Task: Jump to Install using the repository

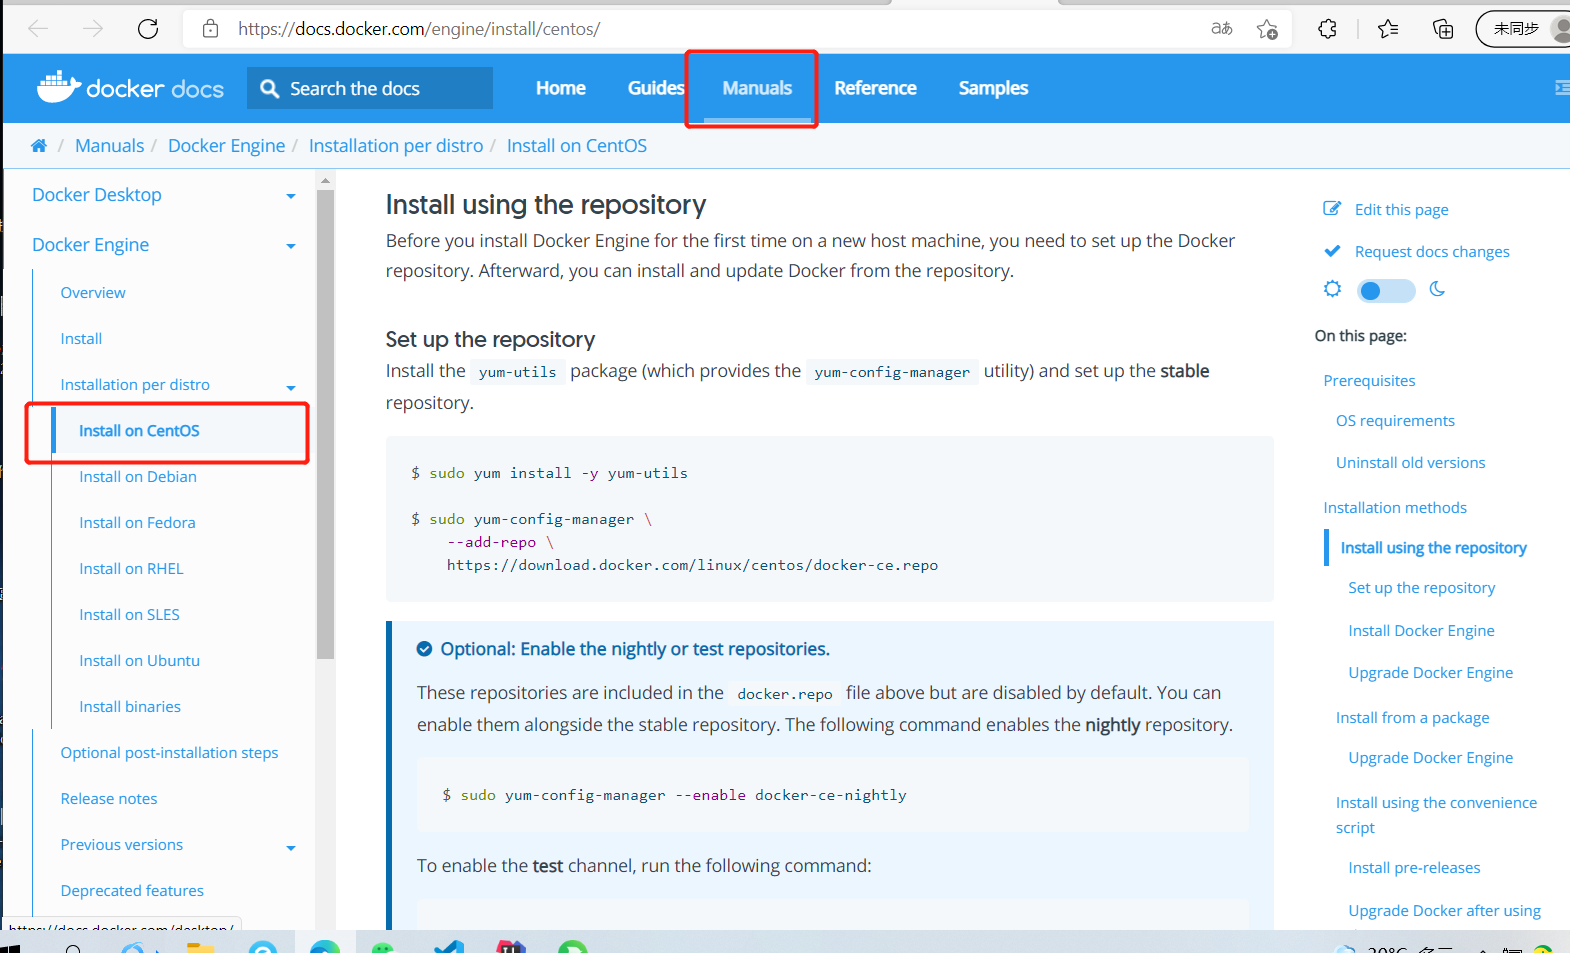Action: tap(1433, 548)
